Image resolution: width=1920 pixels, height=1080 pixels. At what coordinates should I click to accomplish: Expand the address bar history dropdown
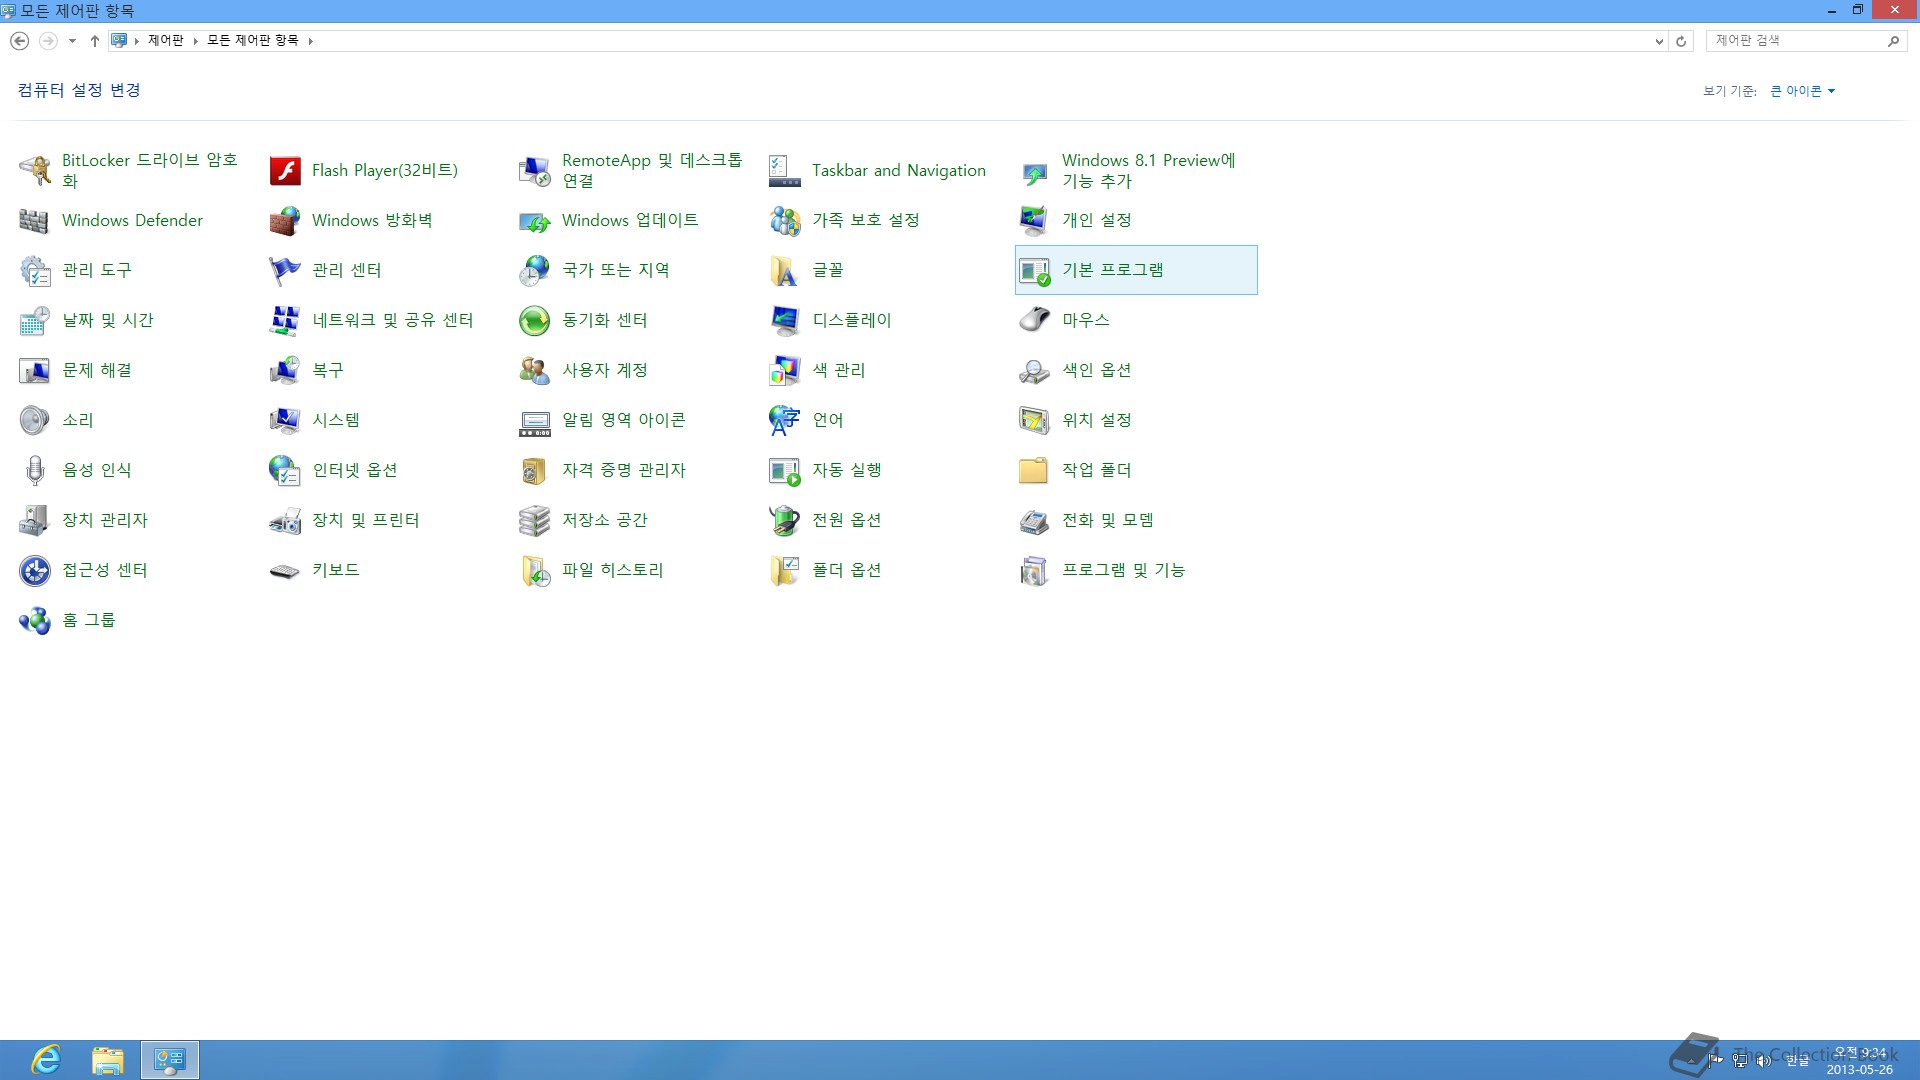[x=1659, y=41]
